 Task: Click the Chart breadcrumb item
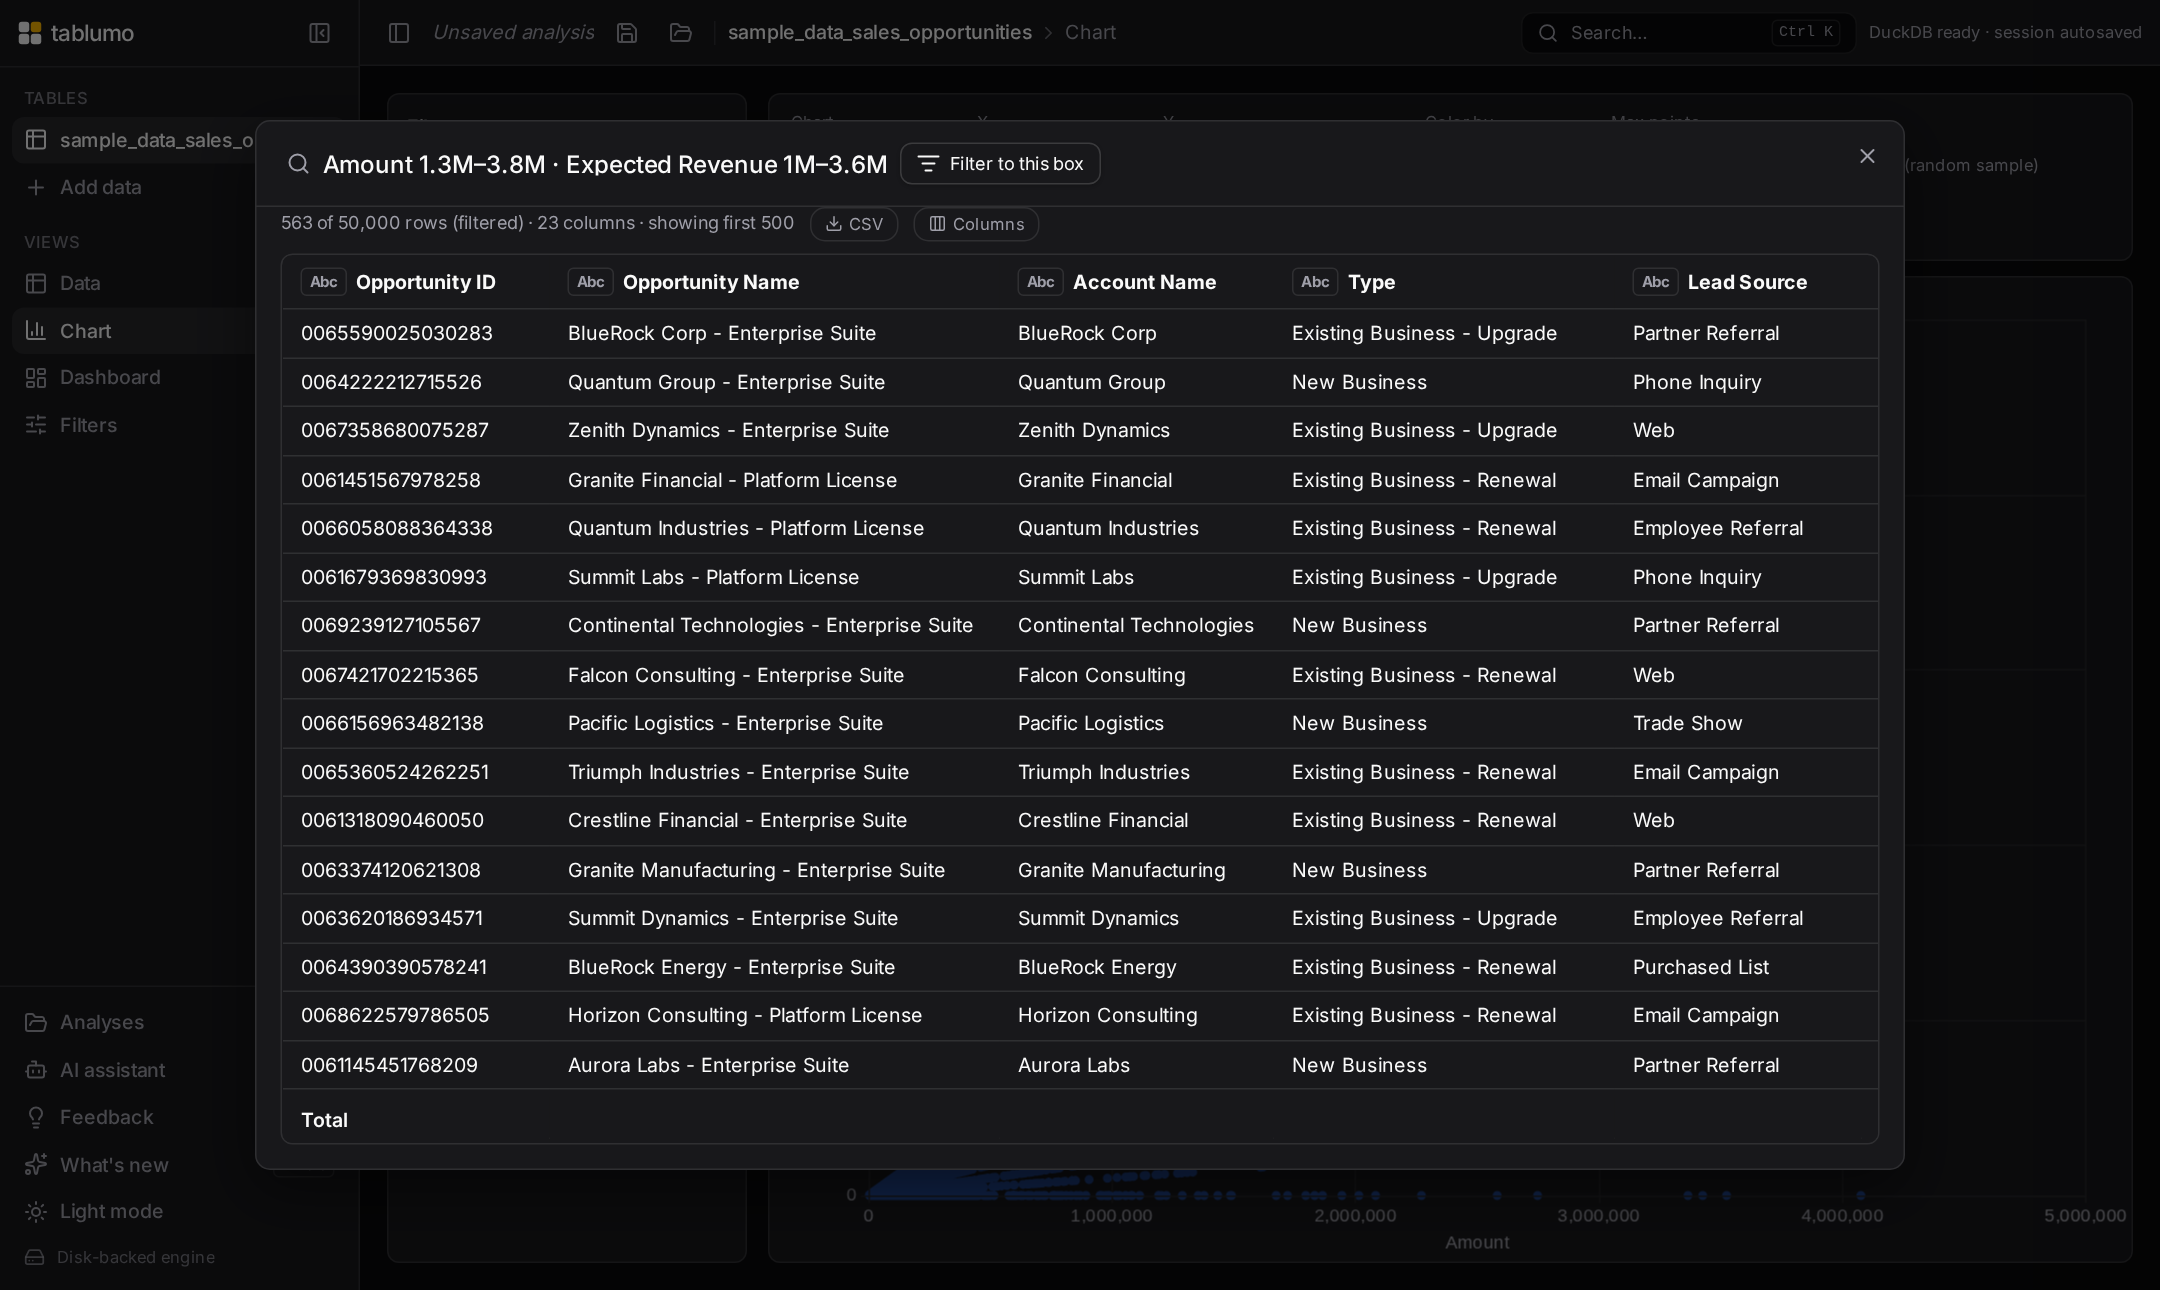1090,32
